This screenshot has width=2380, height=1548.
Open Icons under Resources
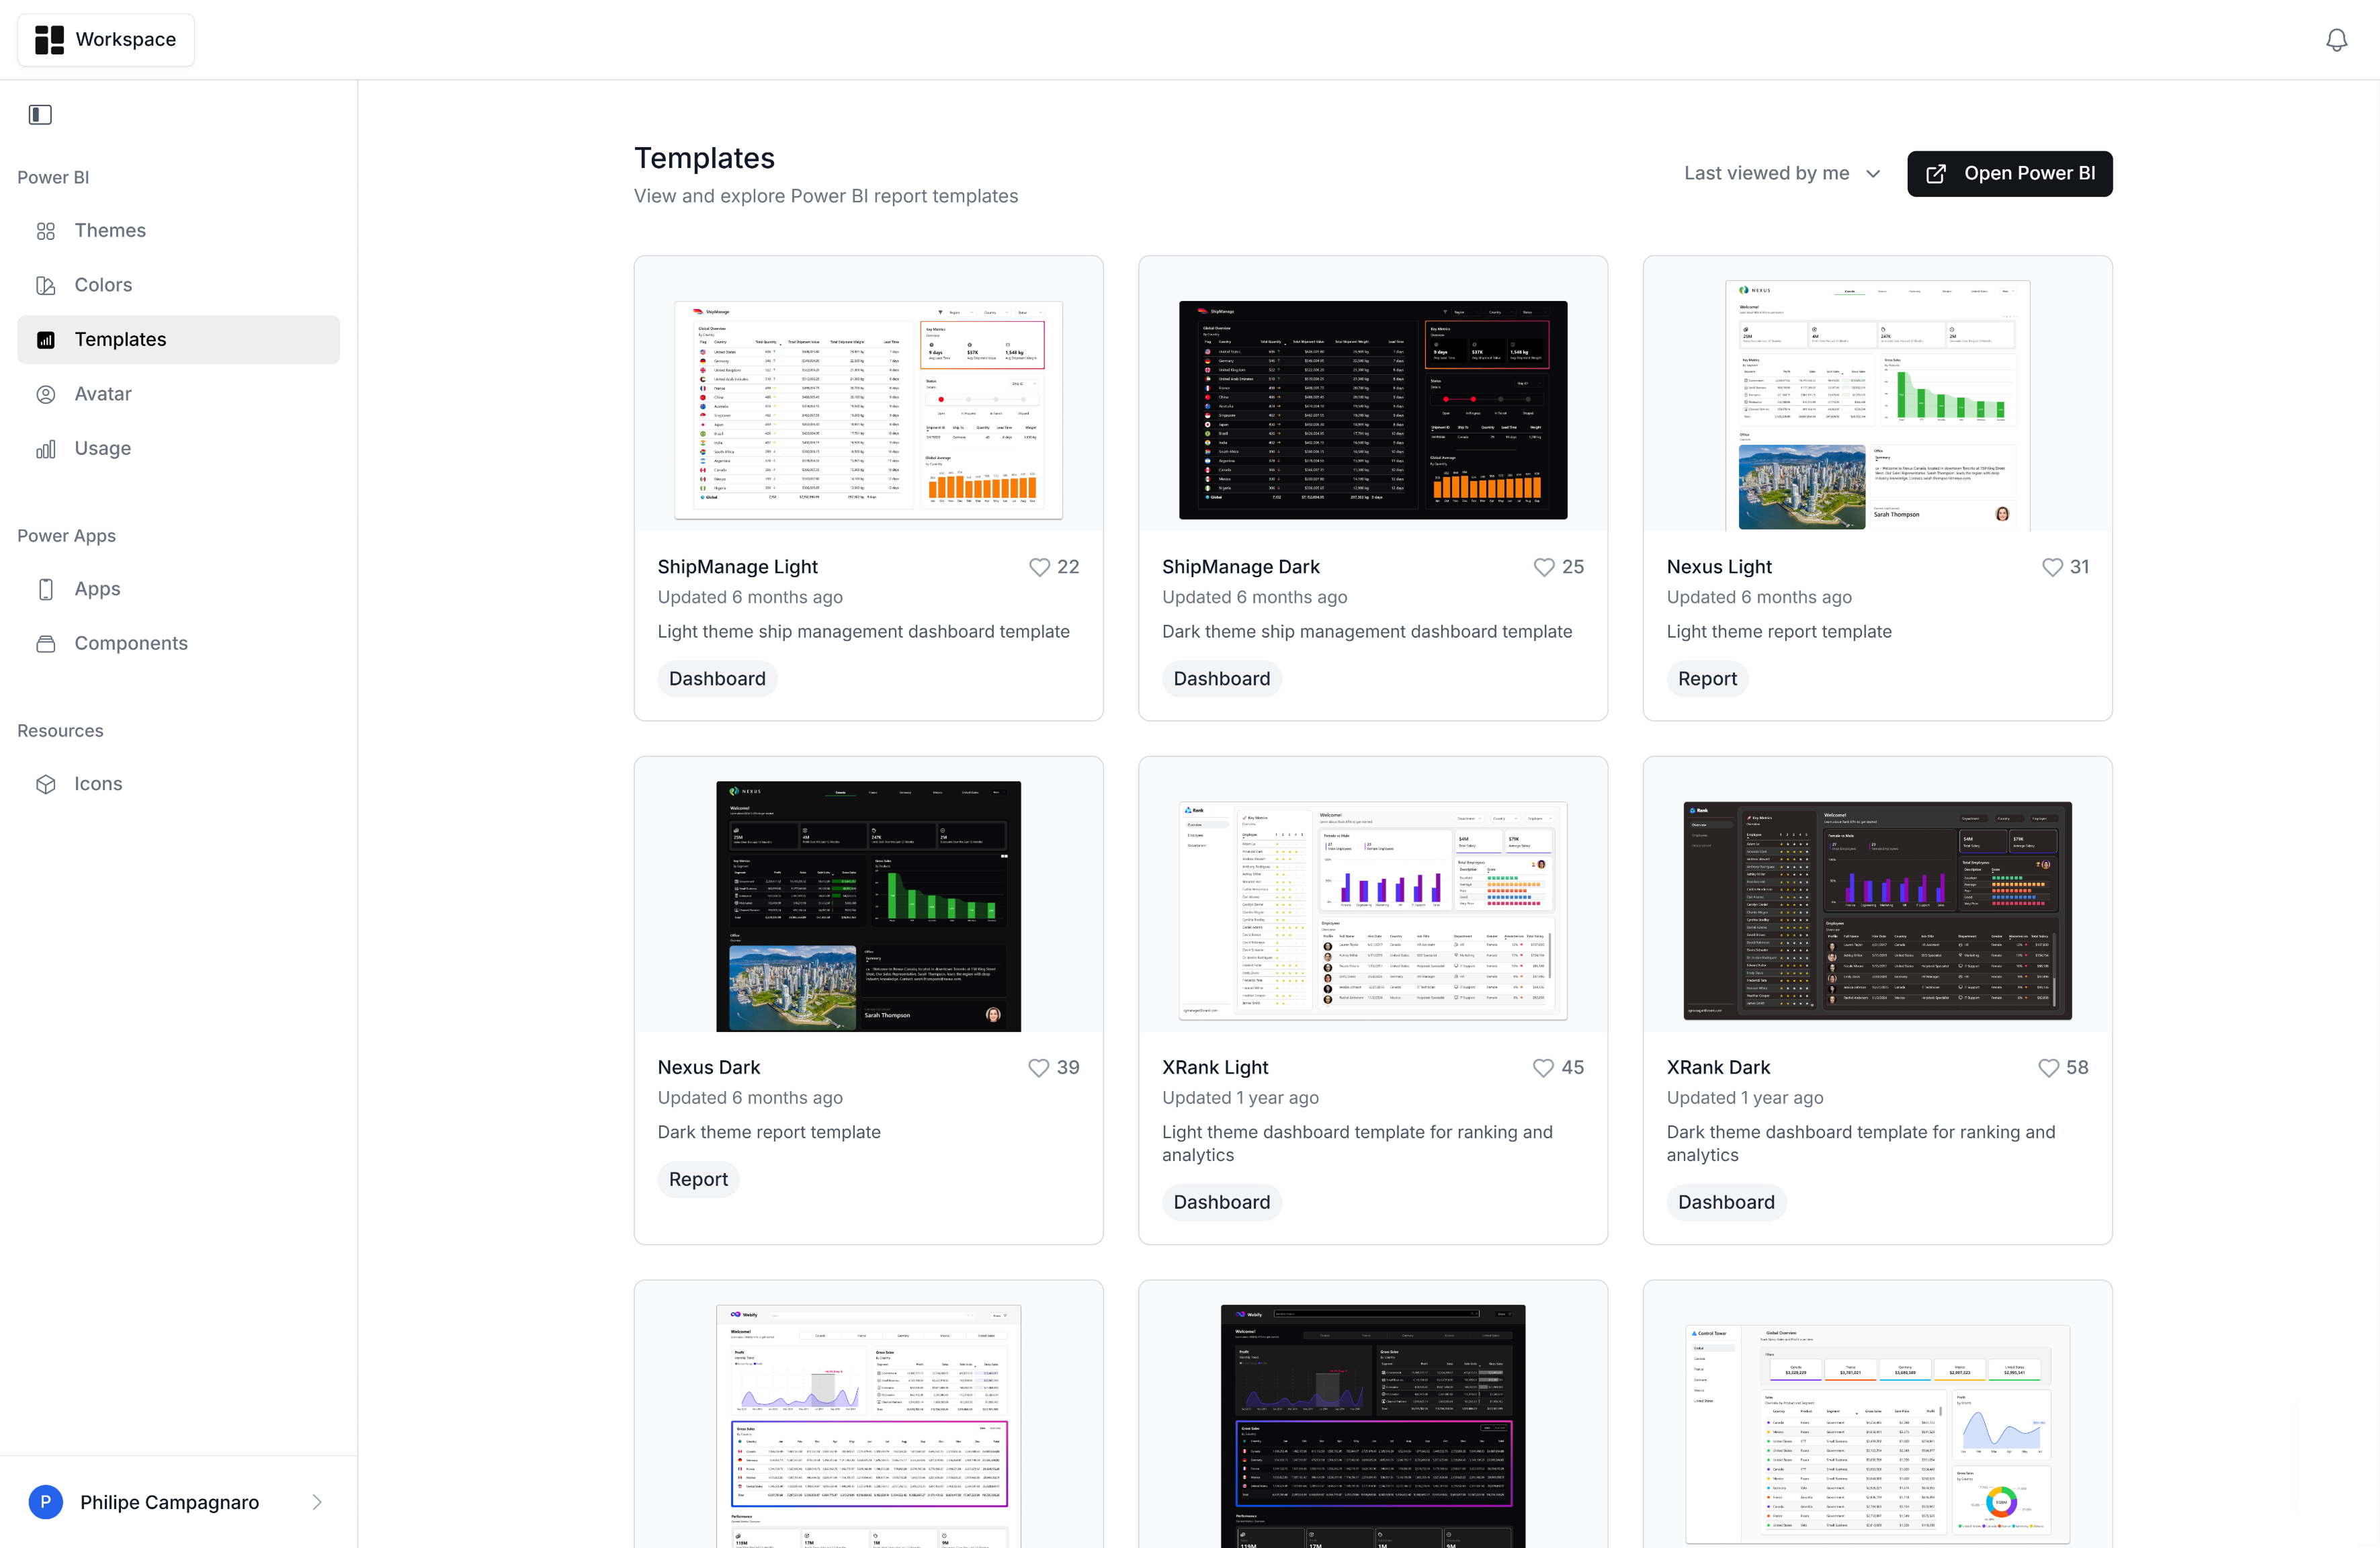(98, 783)
